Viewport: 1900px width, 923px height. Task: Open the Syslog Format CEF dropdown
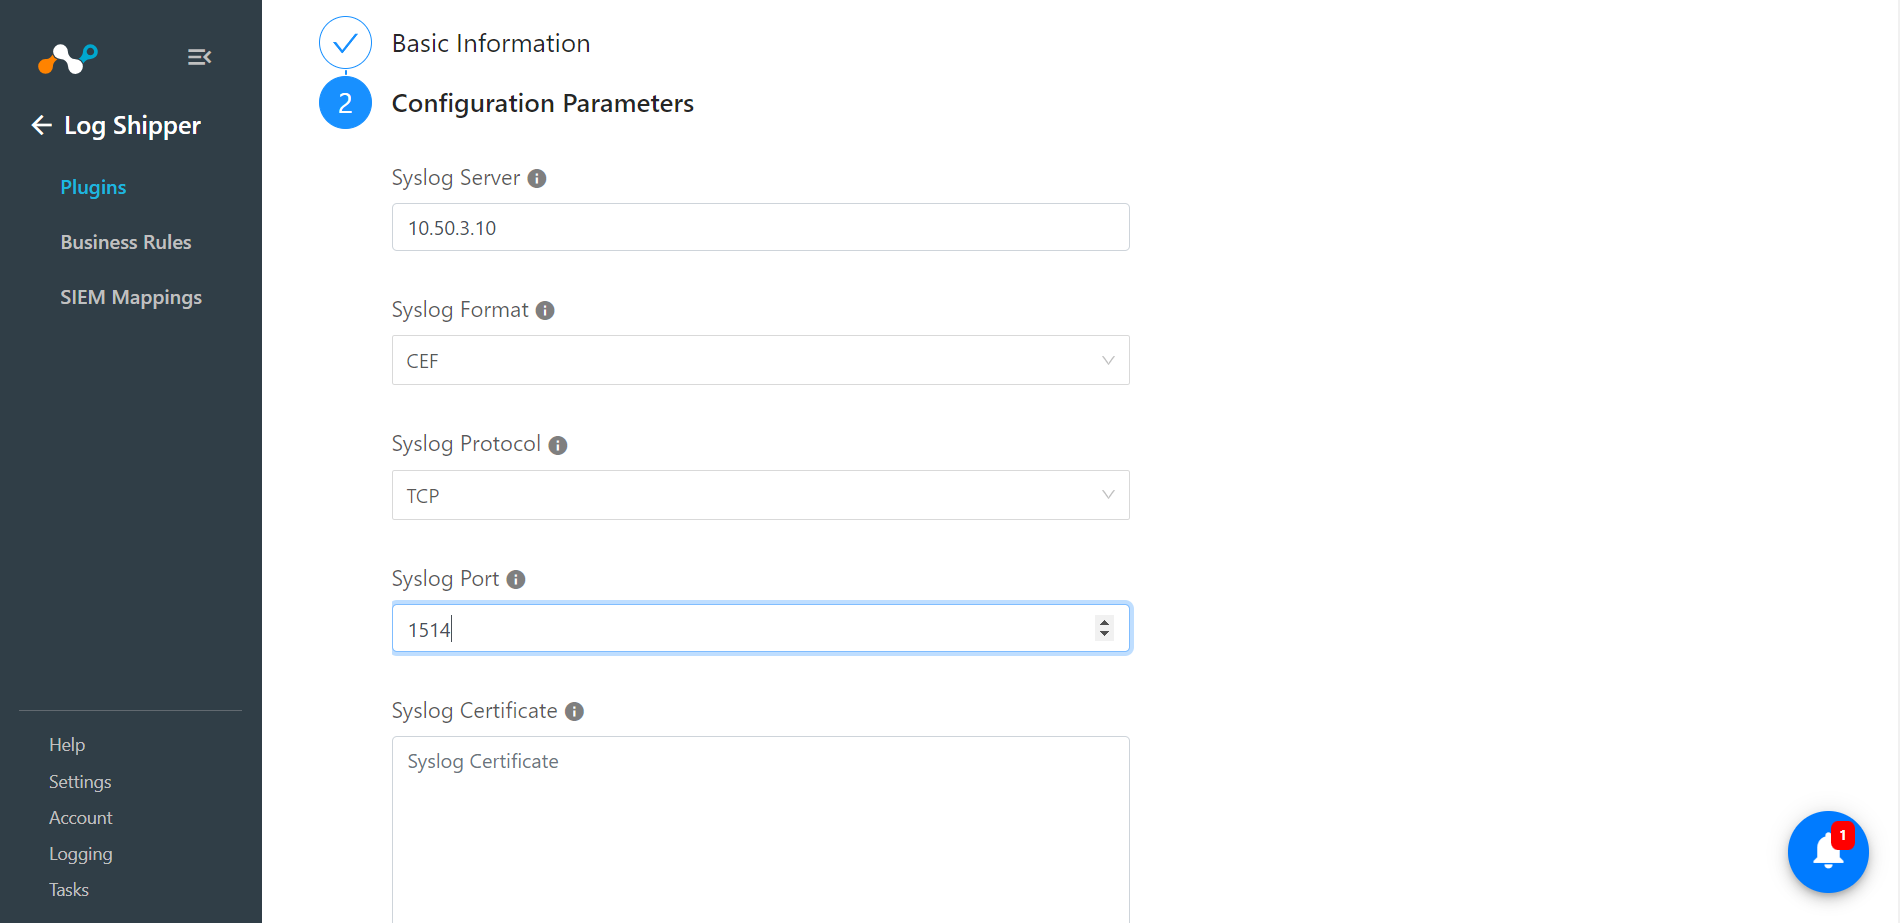[761, 360]
